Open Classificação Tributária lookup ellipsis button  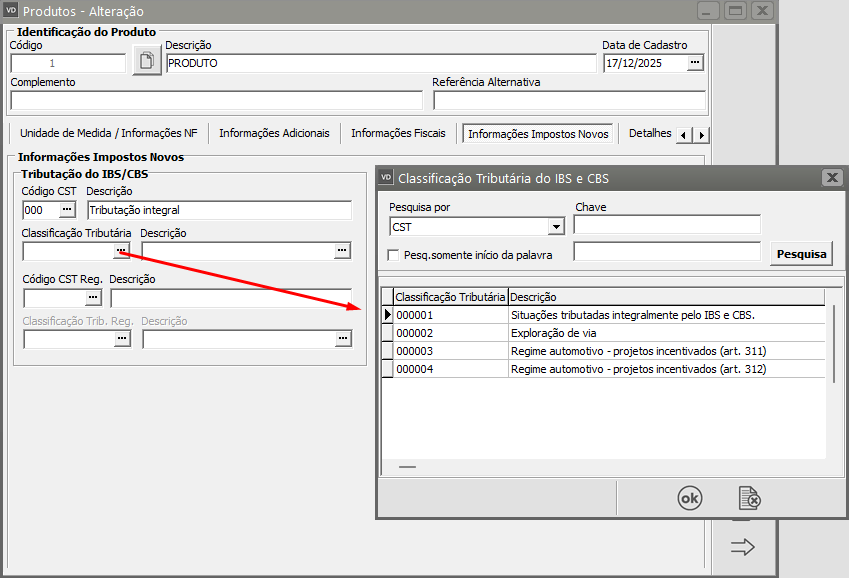tap(121, 250)
